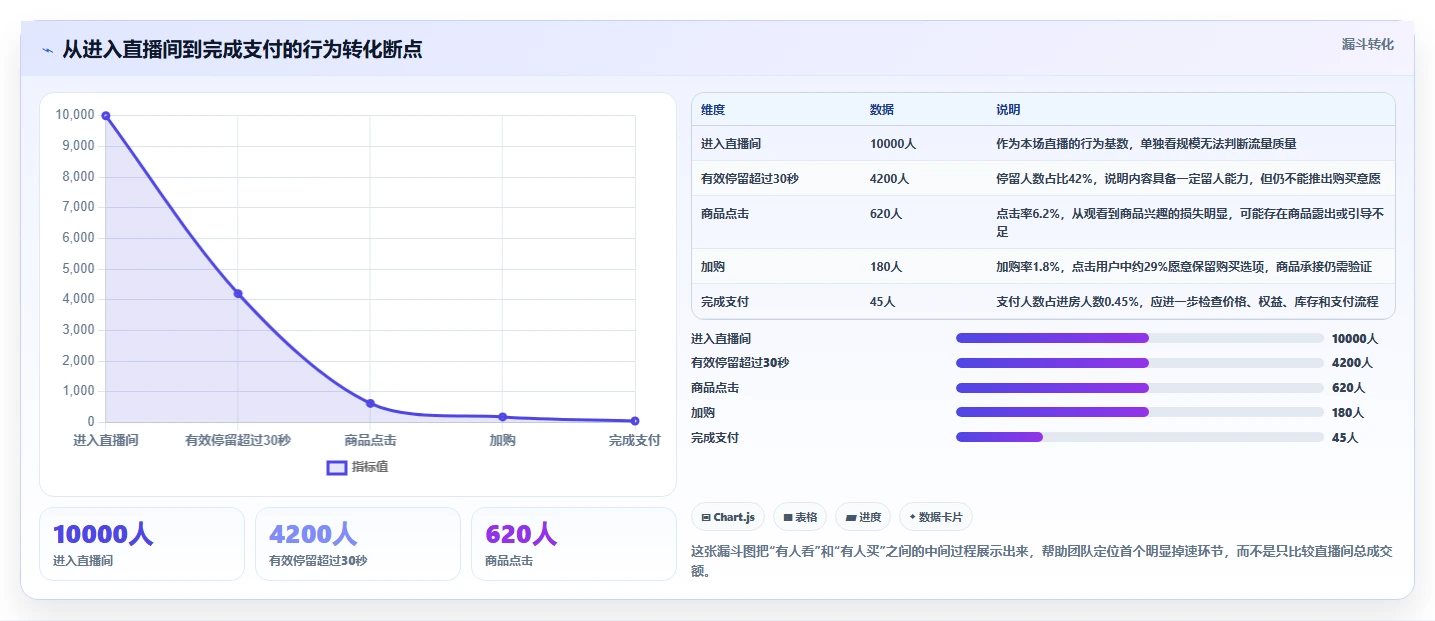Click the 620人 label beside the progress bar
Screen dimensions: 1435x621
click(1348, 388)
